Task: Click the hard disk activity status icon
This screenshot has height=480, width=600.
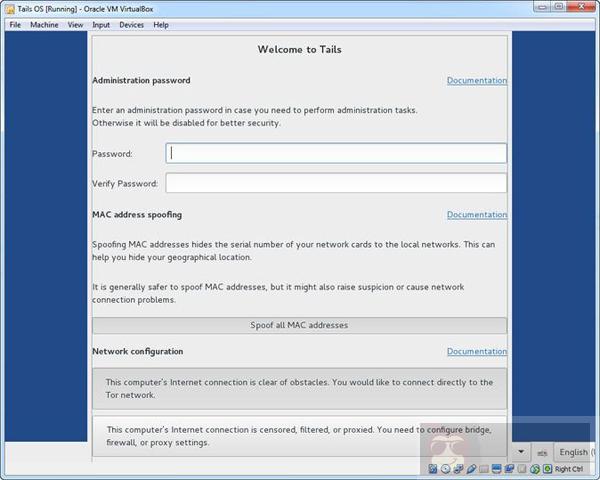Action: coord(432,469)
